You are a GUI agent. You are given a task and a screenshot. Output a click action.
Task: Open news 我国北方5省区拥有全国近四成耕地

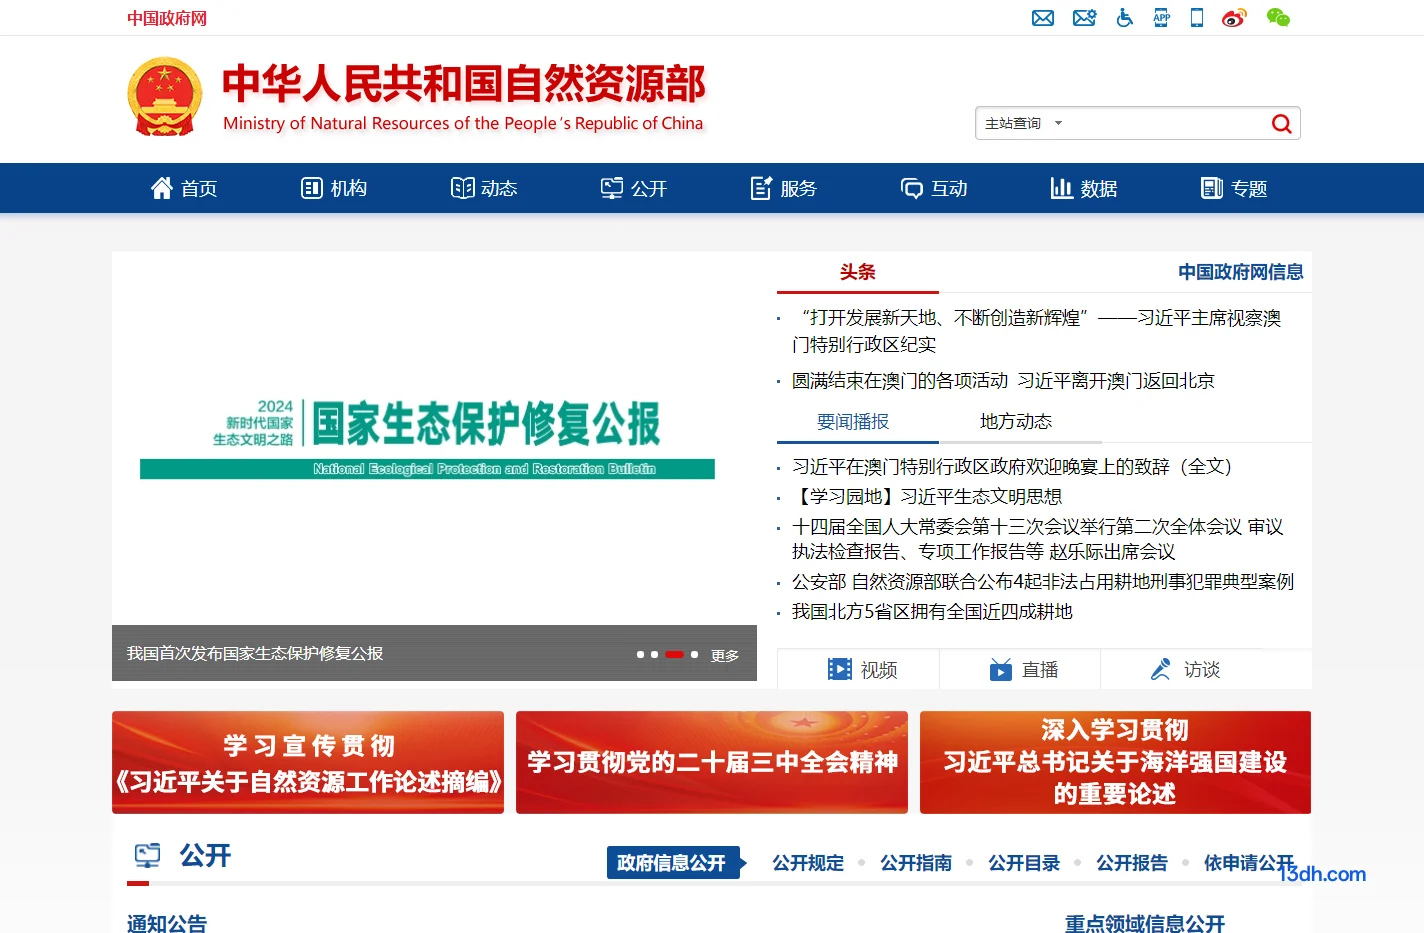[x=932, y=612]
